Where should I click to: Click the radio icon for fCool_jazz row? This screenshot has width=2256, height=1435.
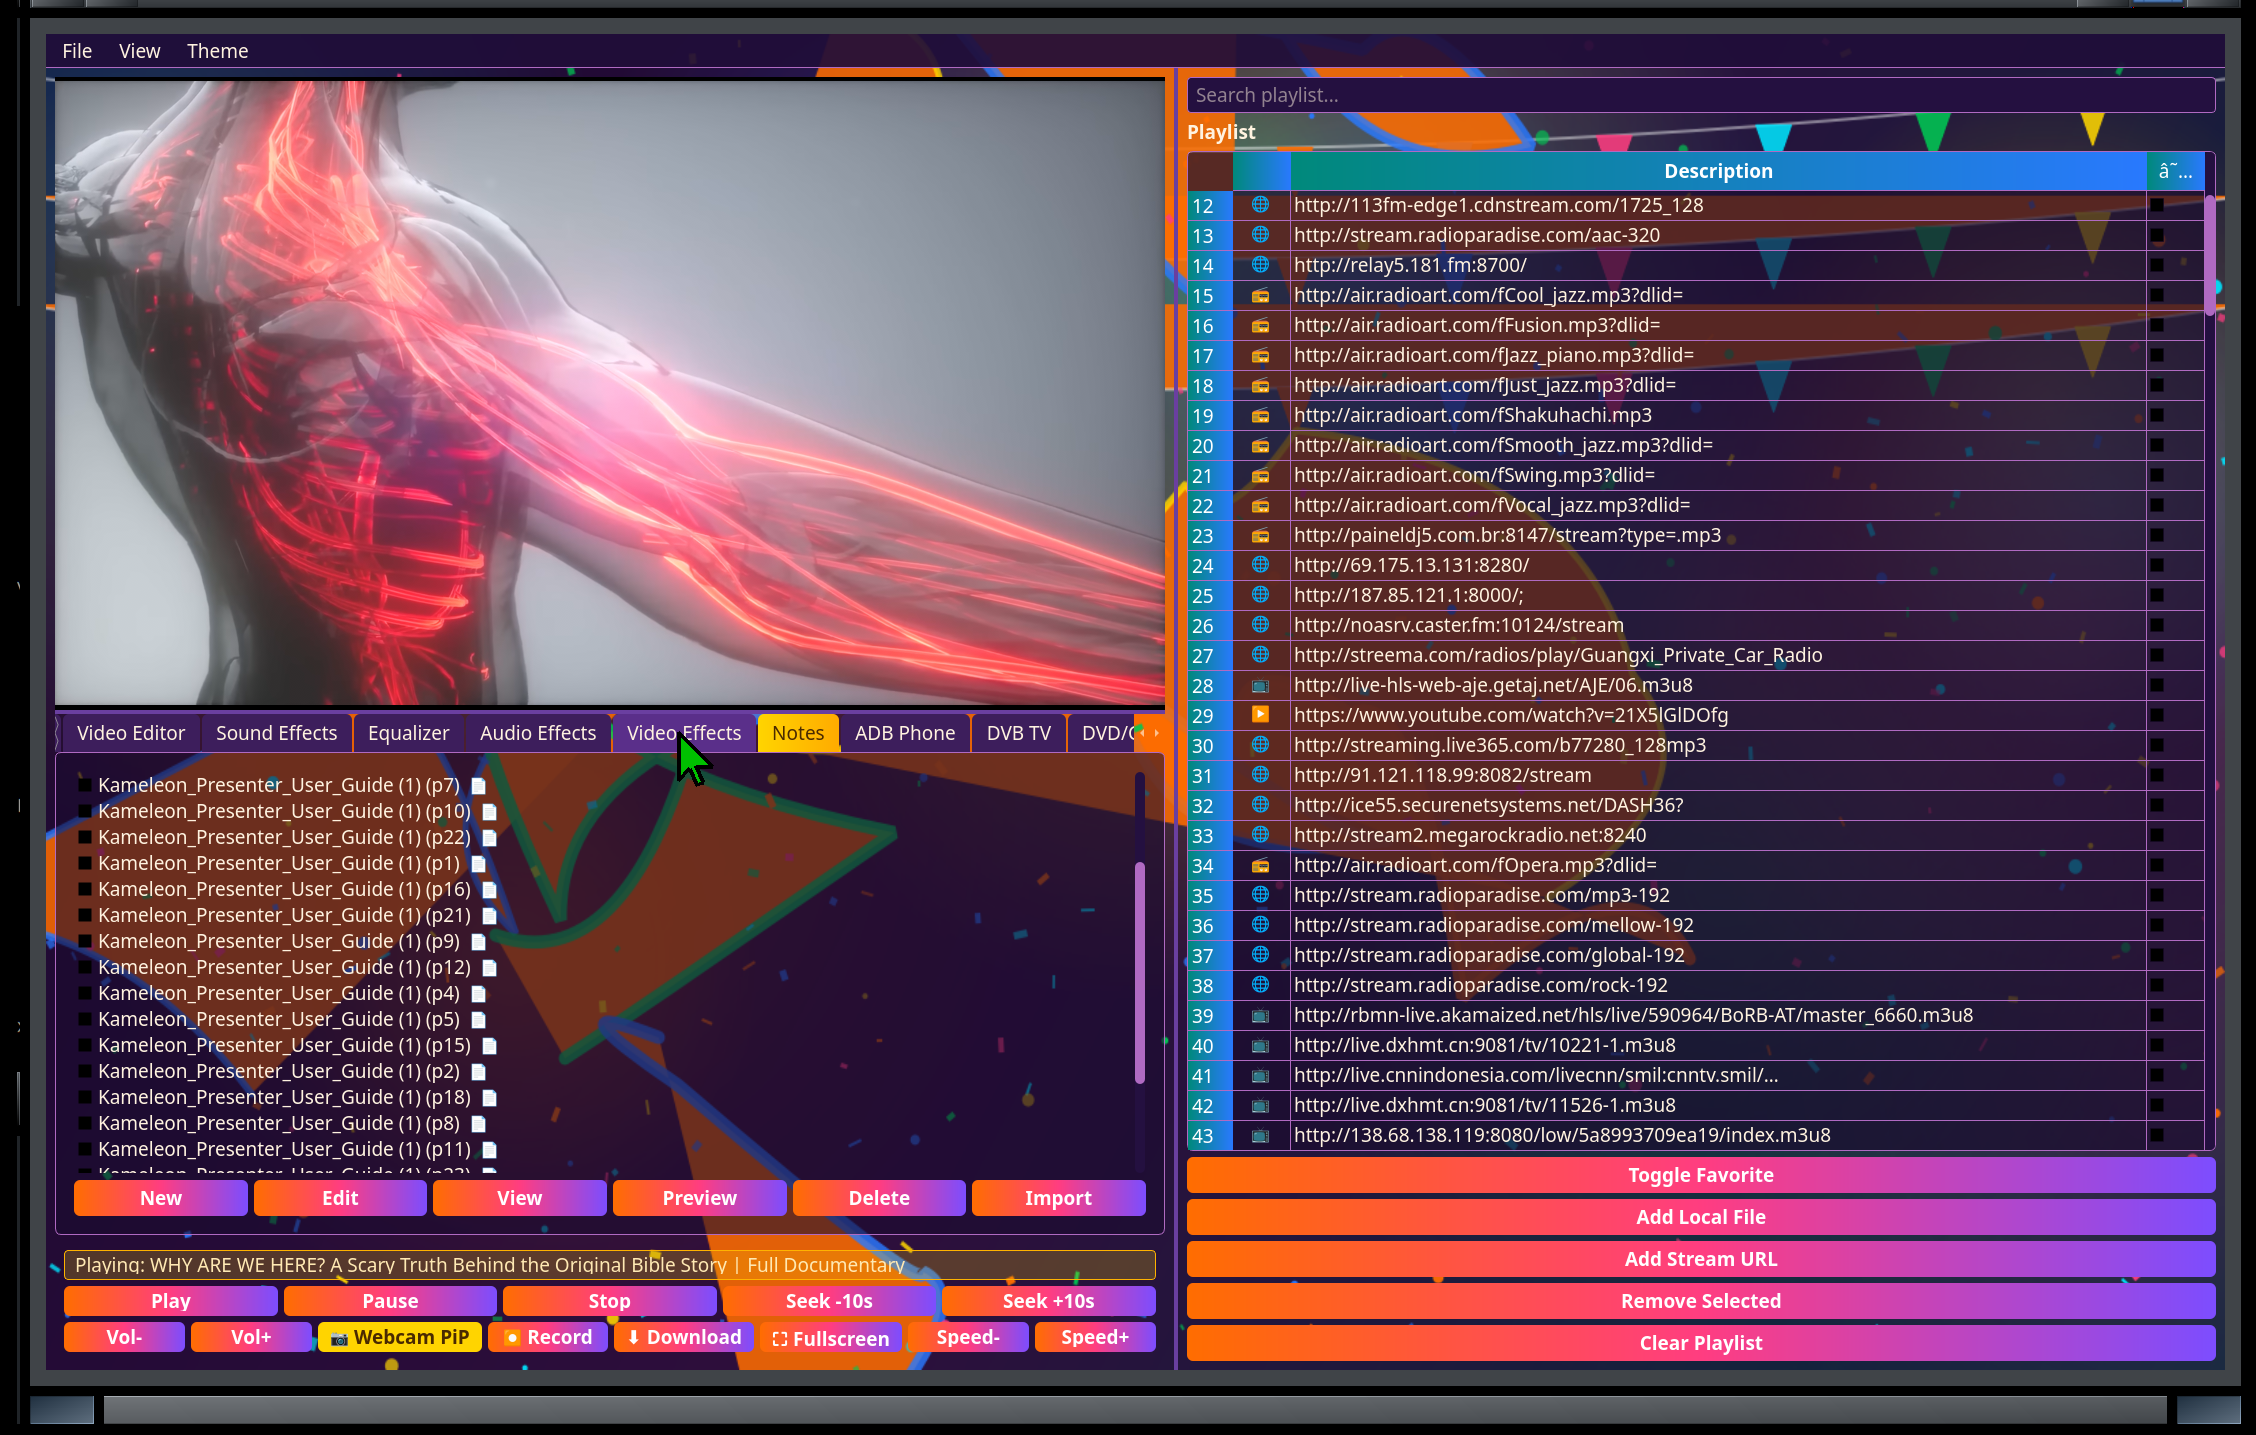click(1260, 295)
